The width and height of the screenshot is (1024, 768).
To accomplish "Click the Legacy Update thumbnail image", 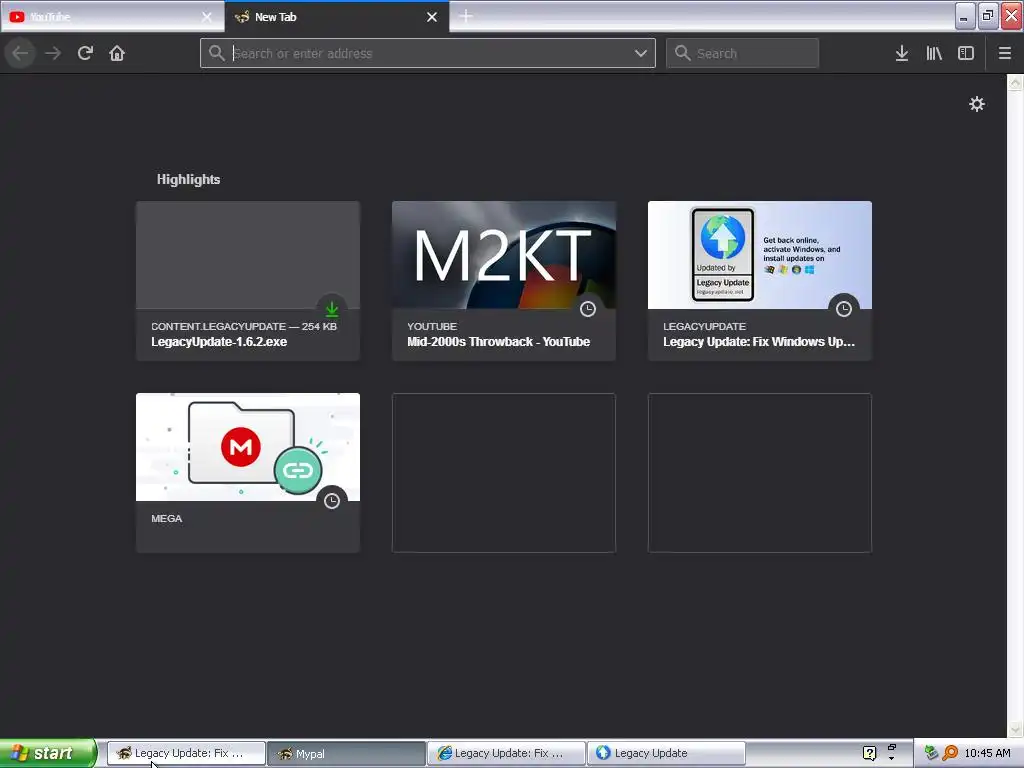I will (x=760, y=255).
